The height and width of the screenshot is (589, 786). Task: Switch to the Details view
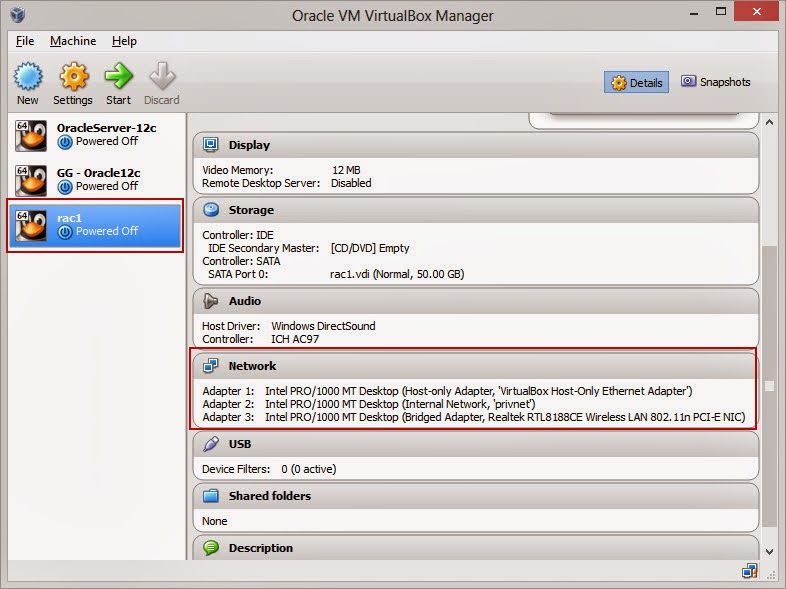click(x=636, y=83)
